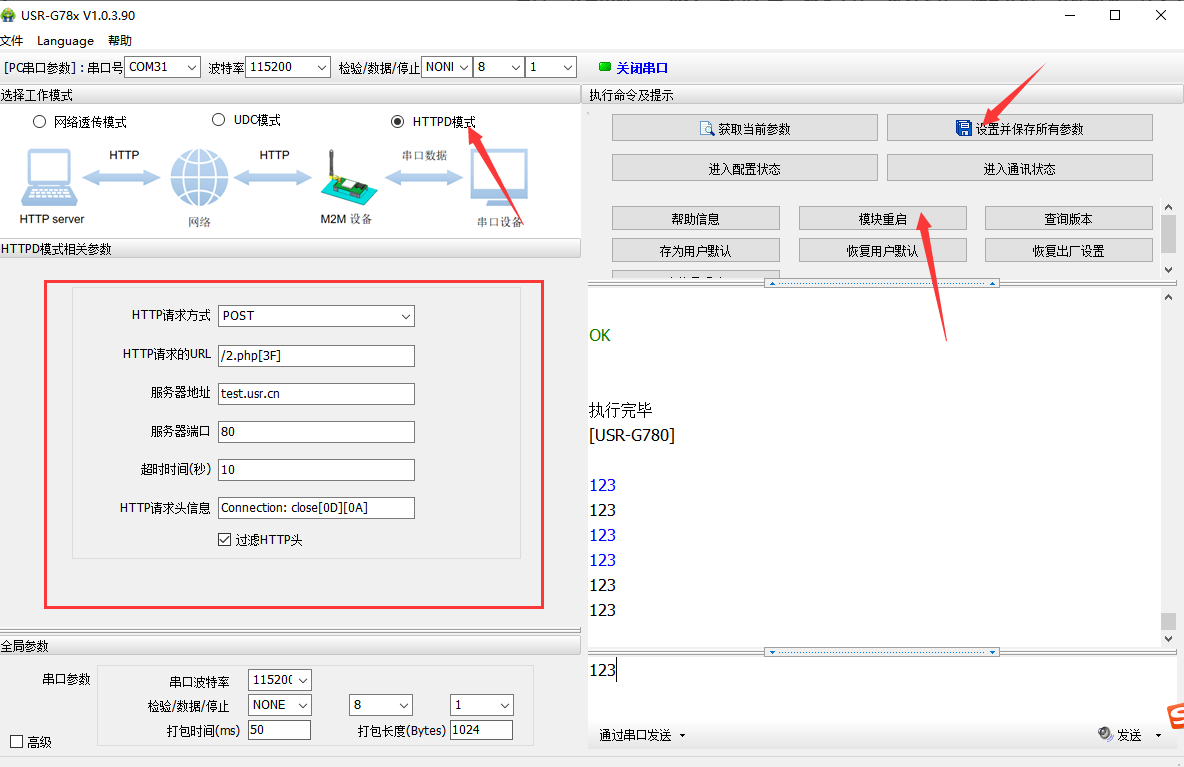Click the 进入配置状态 button
The height and width of the screenshot is (767, 1184).
tap(744, 168)
